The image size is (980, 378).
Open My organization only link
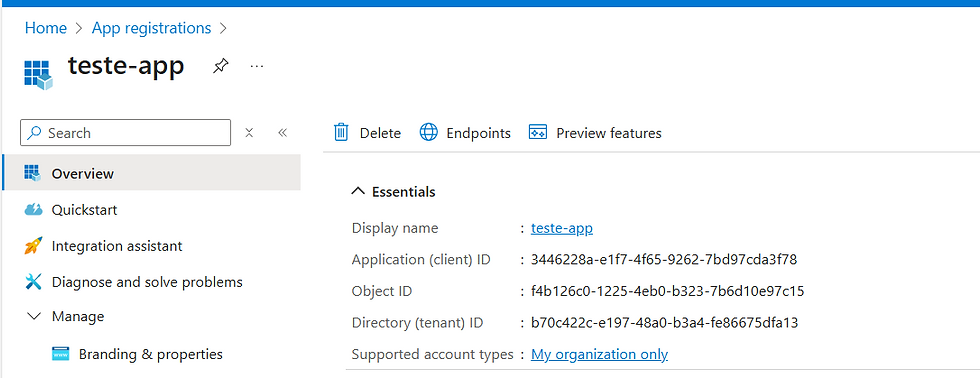(599, 354)
